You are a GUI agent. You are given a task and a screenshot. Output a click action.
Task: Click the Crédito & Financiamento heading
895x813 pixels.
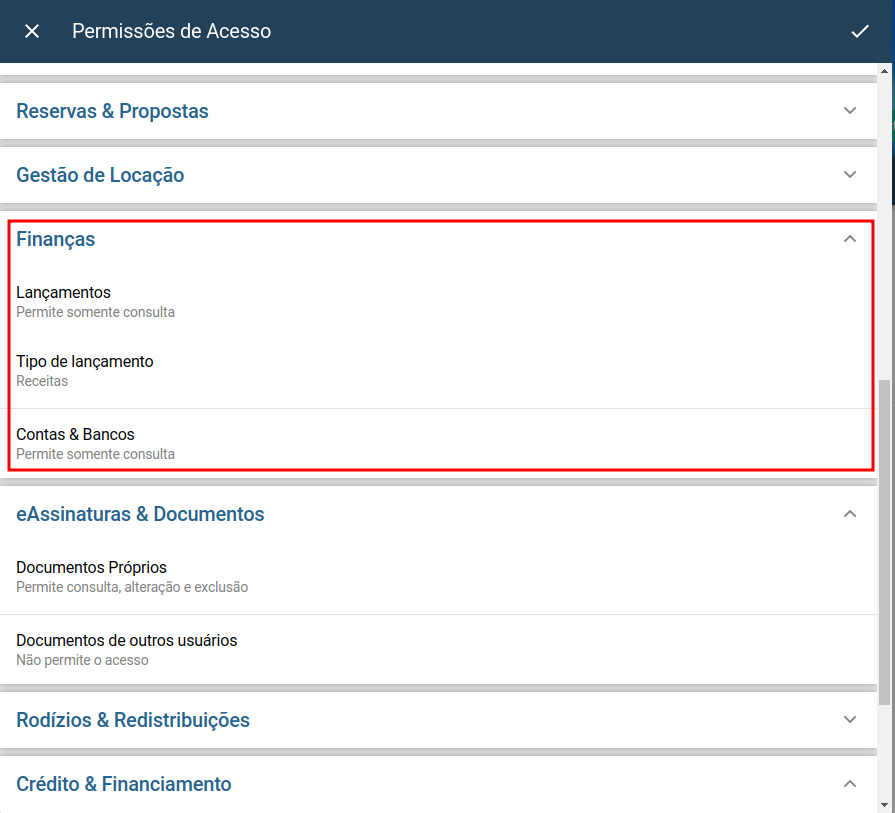pos(124,784)
